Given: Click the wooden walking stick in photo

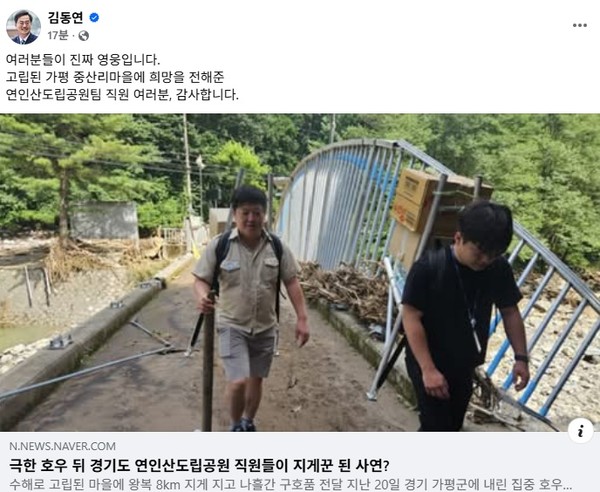Looking at the screenshot, I should [209, 362].
